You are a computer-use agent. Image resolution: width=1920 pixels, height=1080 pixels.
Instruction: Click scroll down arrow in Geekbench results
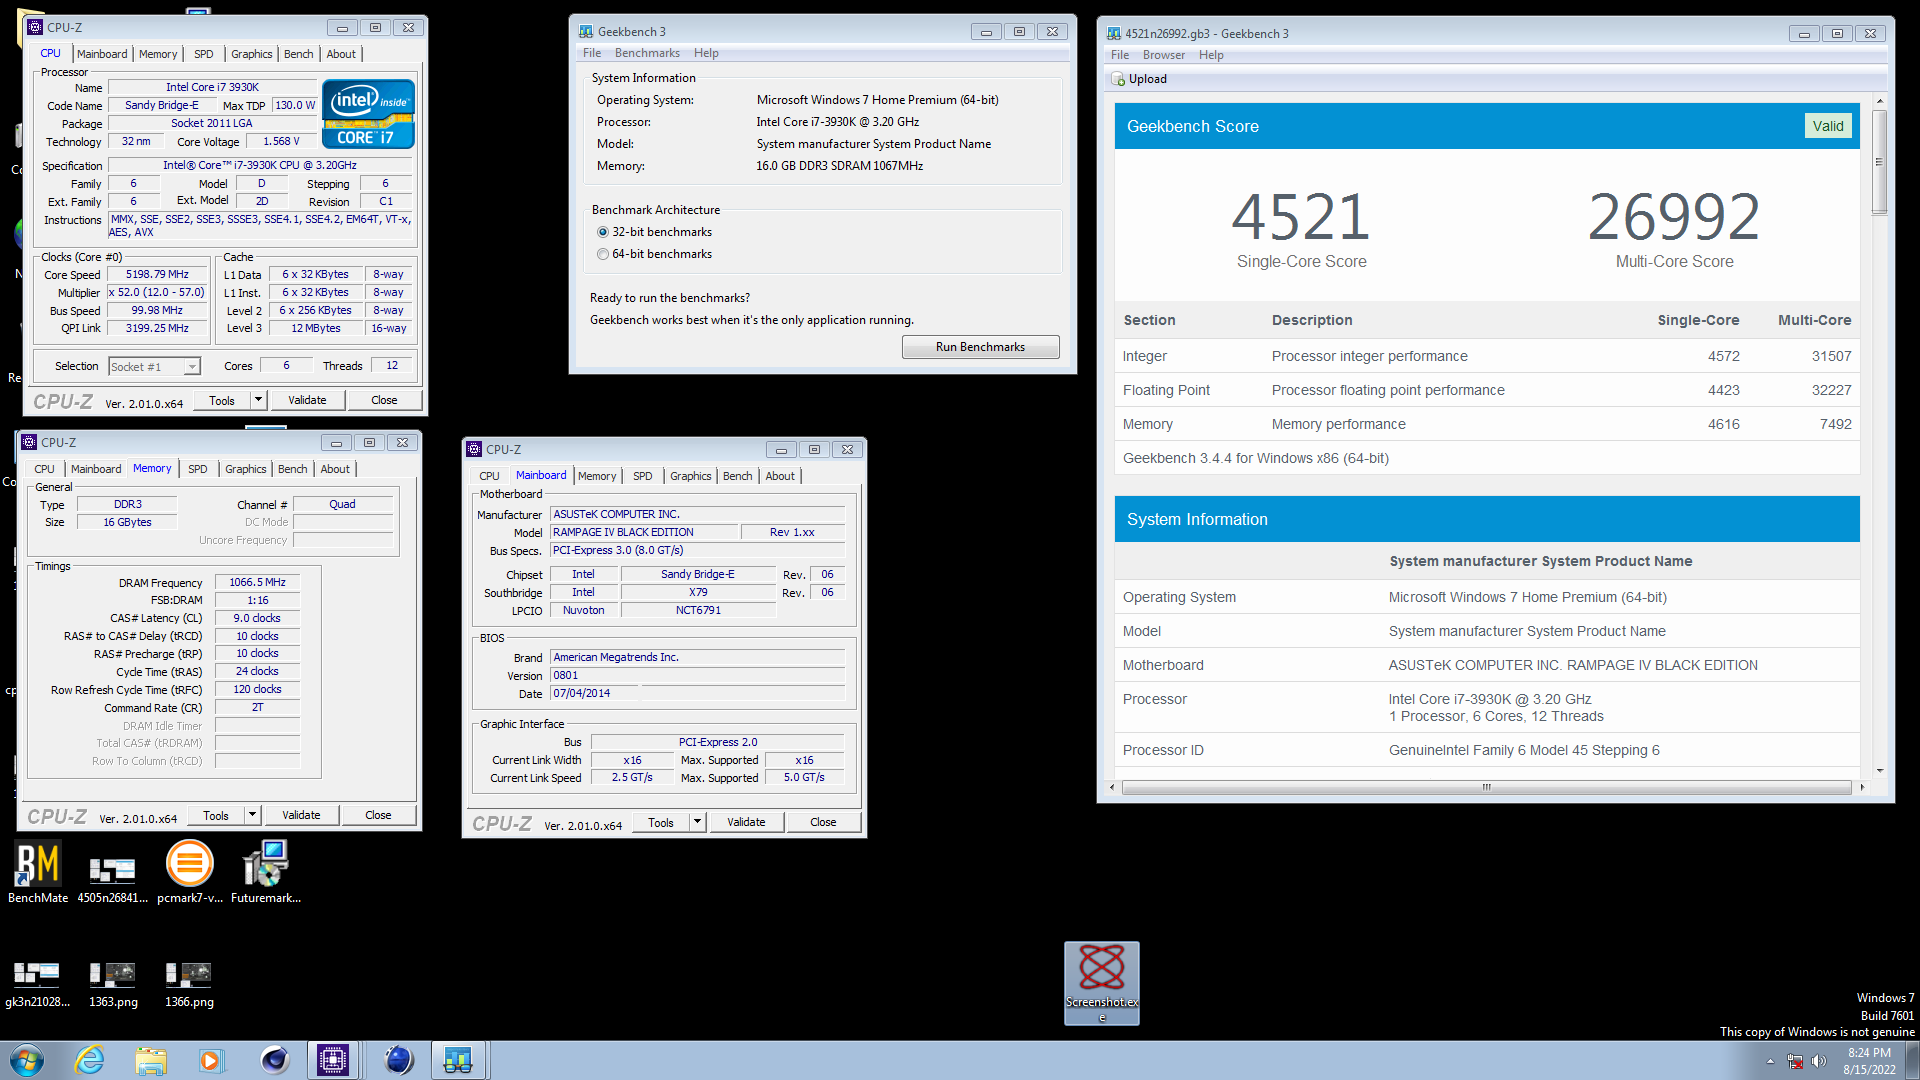[1880, 771]
